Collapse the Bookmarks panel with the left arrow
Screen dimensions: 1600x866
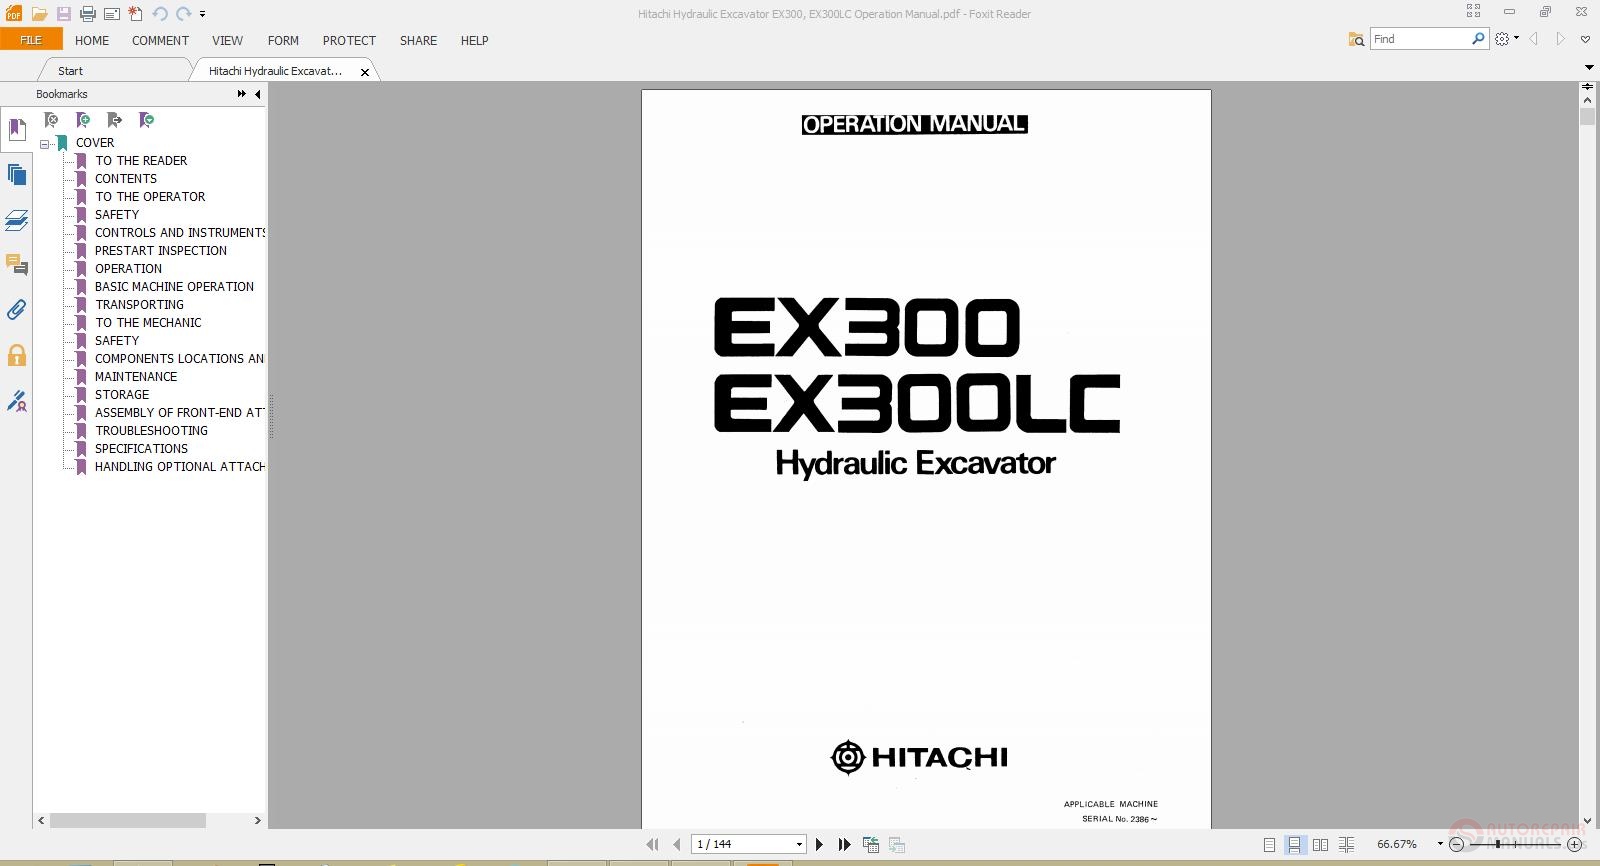pyautogui.click(x=257, y=94)
